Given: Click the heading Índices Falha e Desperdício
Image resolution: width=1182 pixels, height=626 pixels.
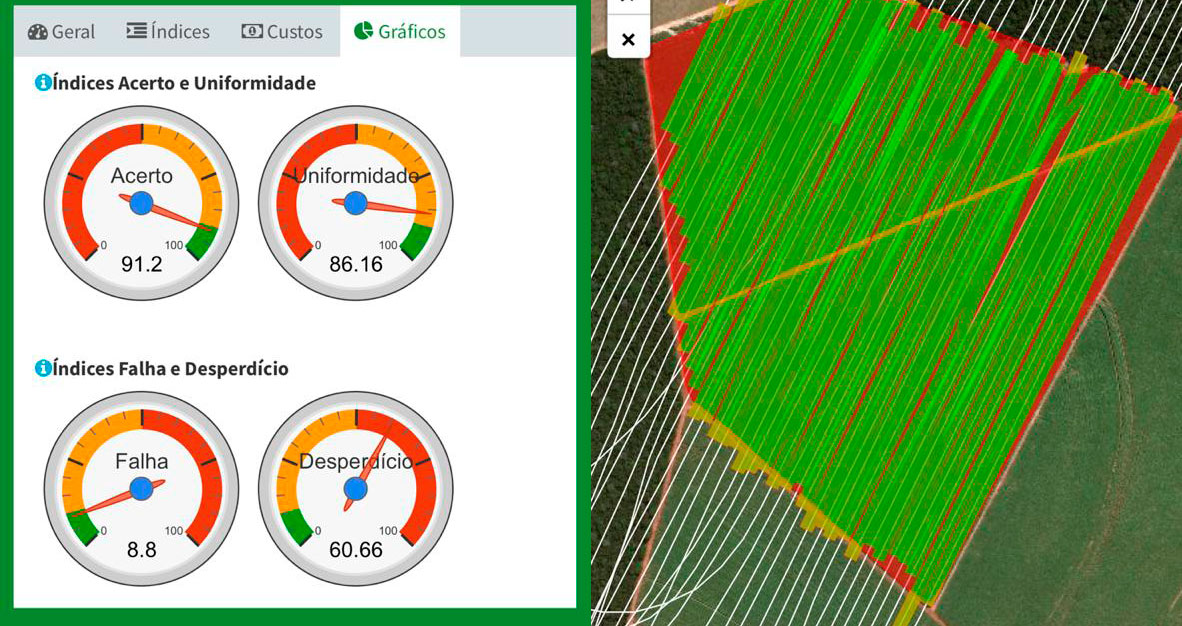Looking at the screenshot, I should point(170,369).
